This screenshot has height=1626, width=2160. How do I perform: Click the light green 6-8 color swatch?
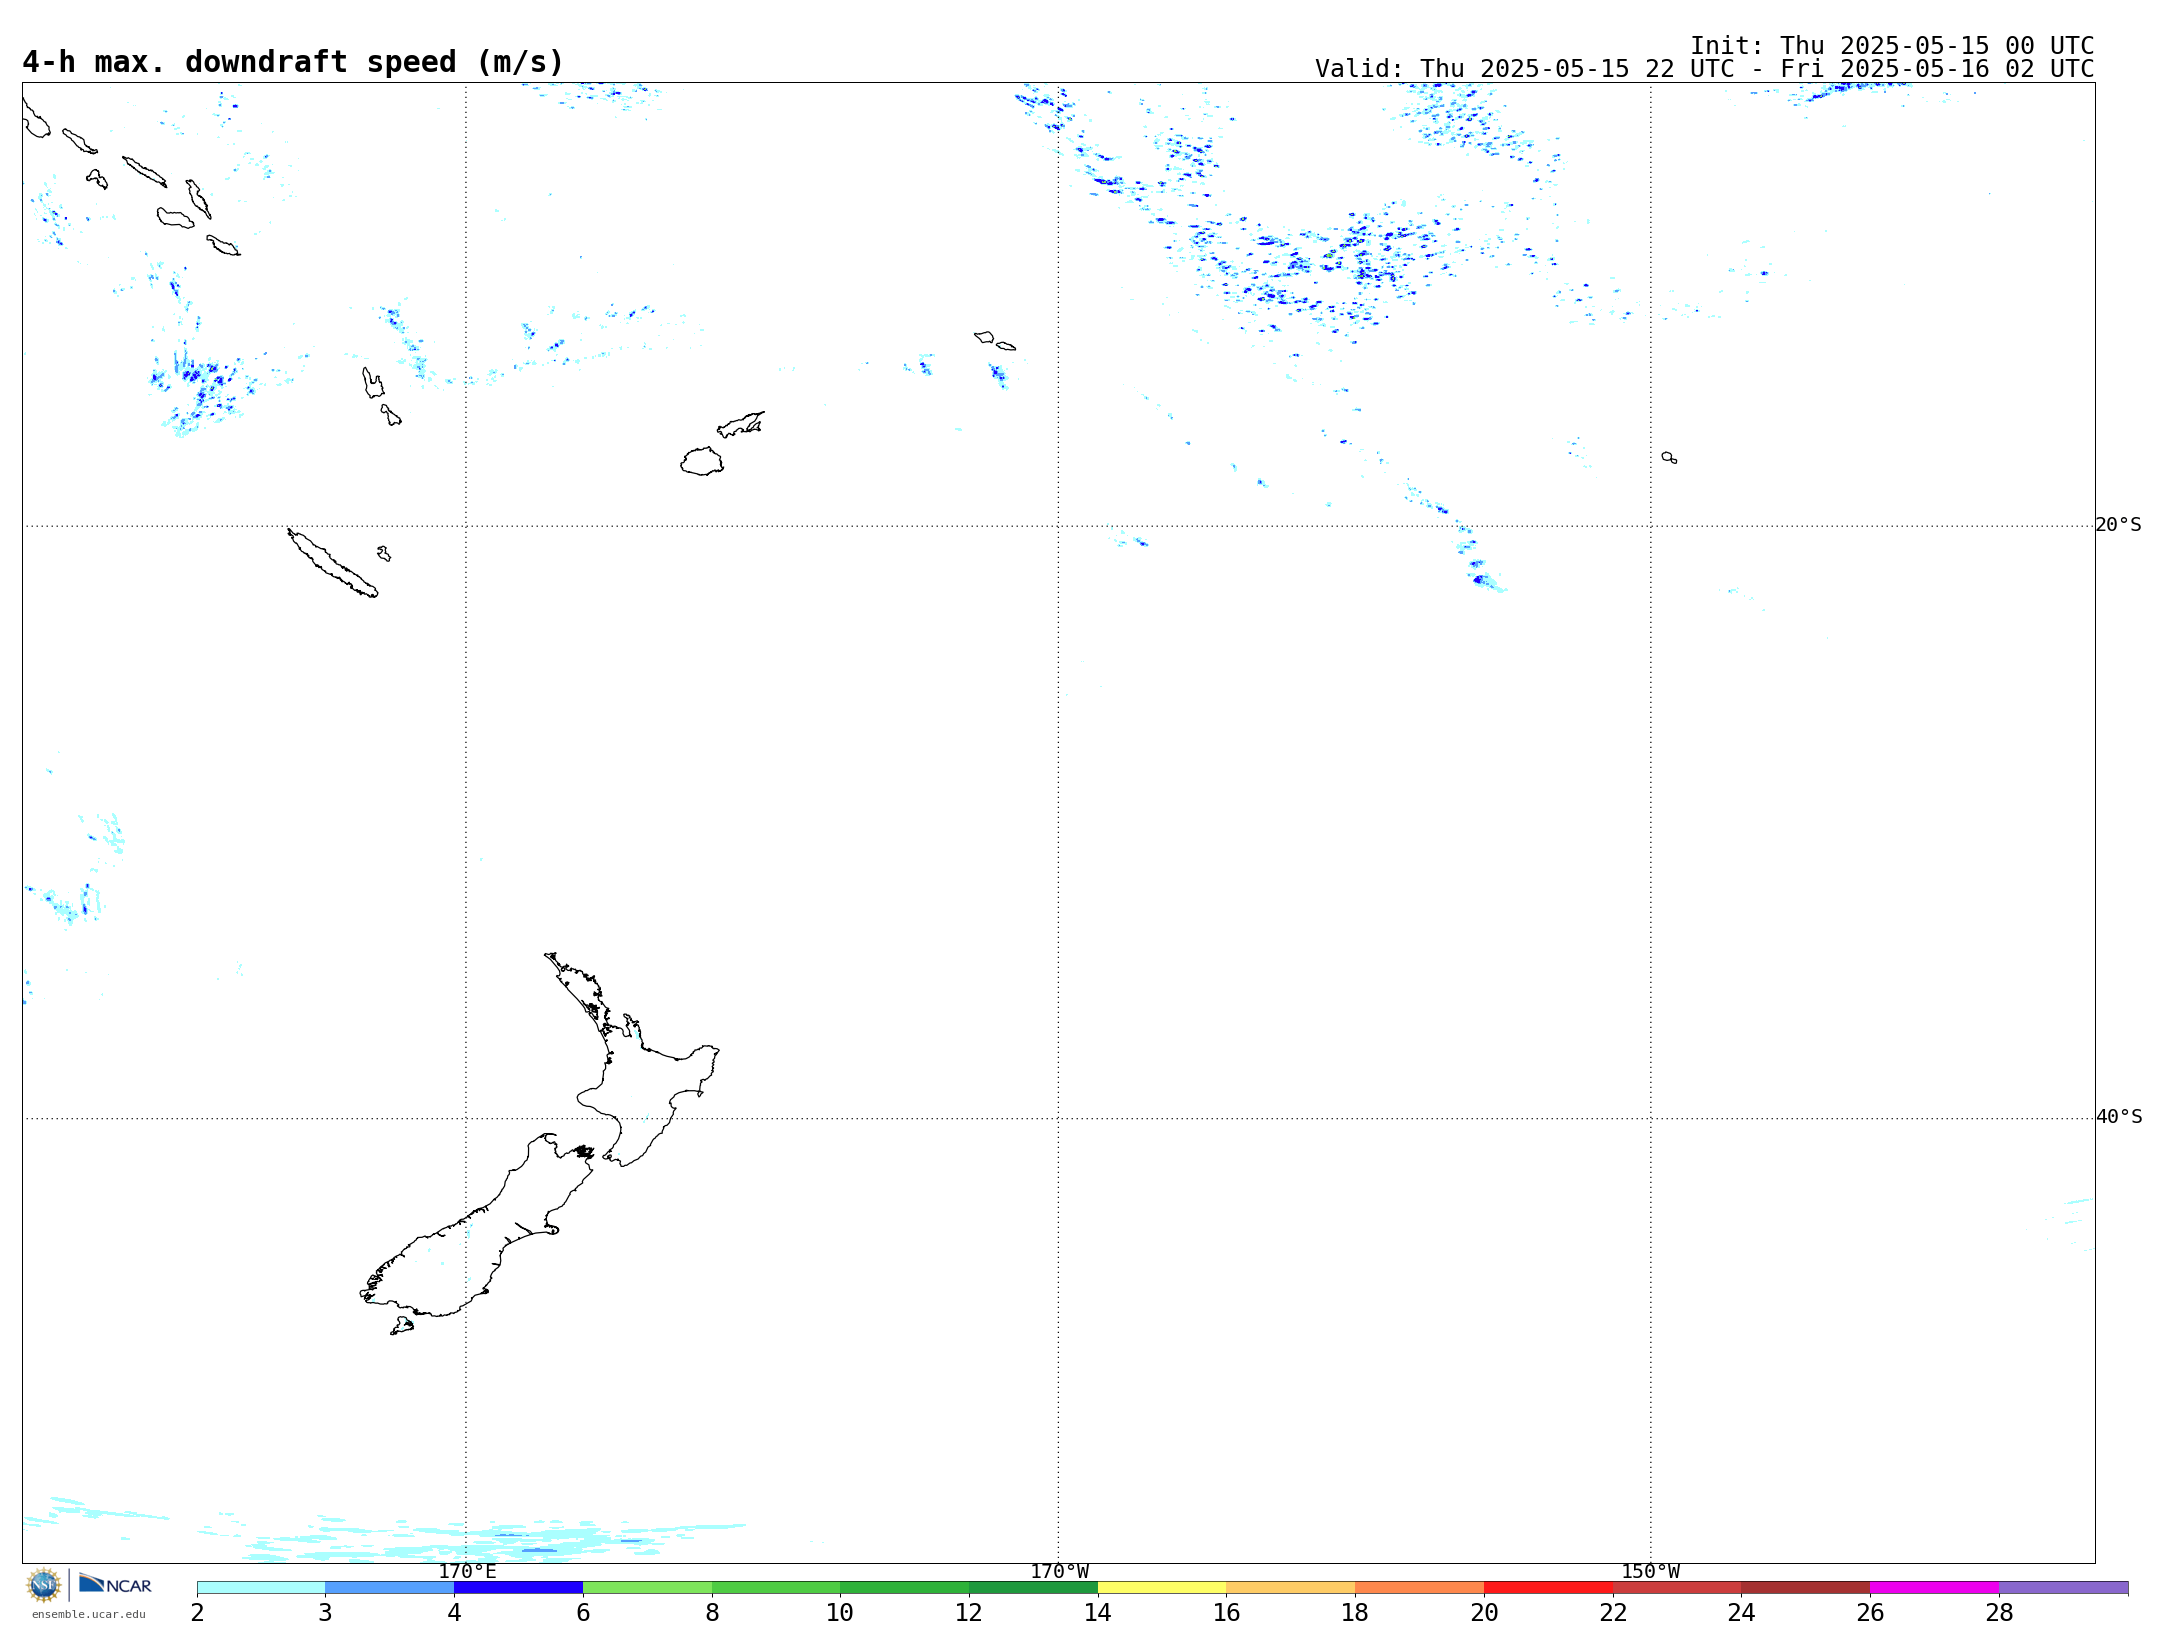(x=647, y=1587)
